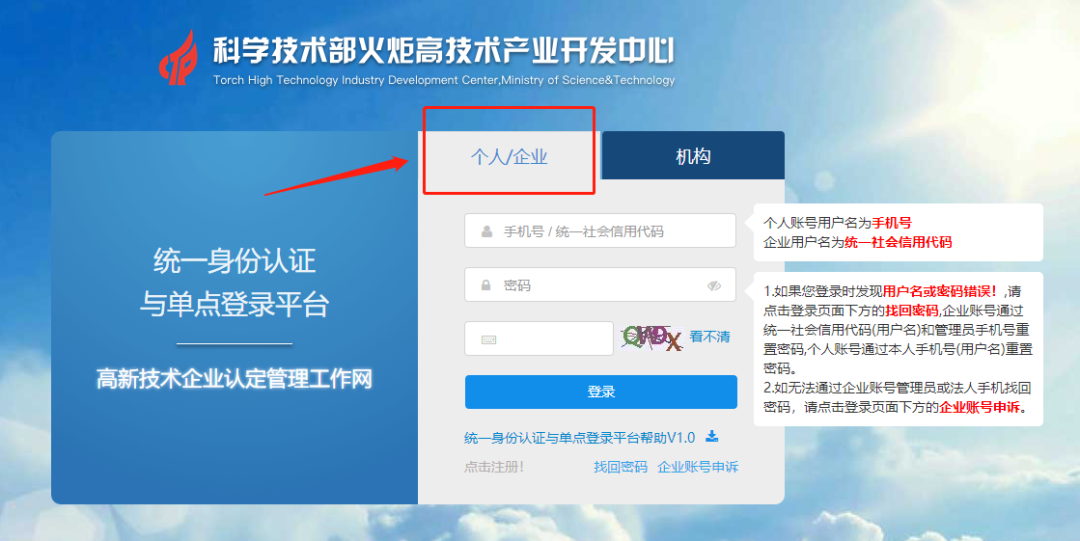Click the red torch logo icon

[x=178, y=57]
